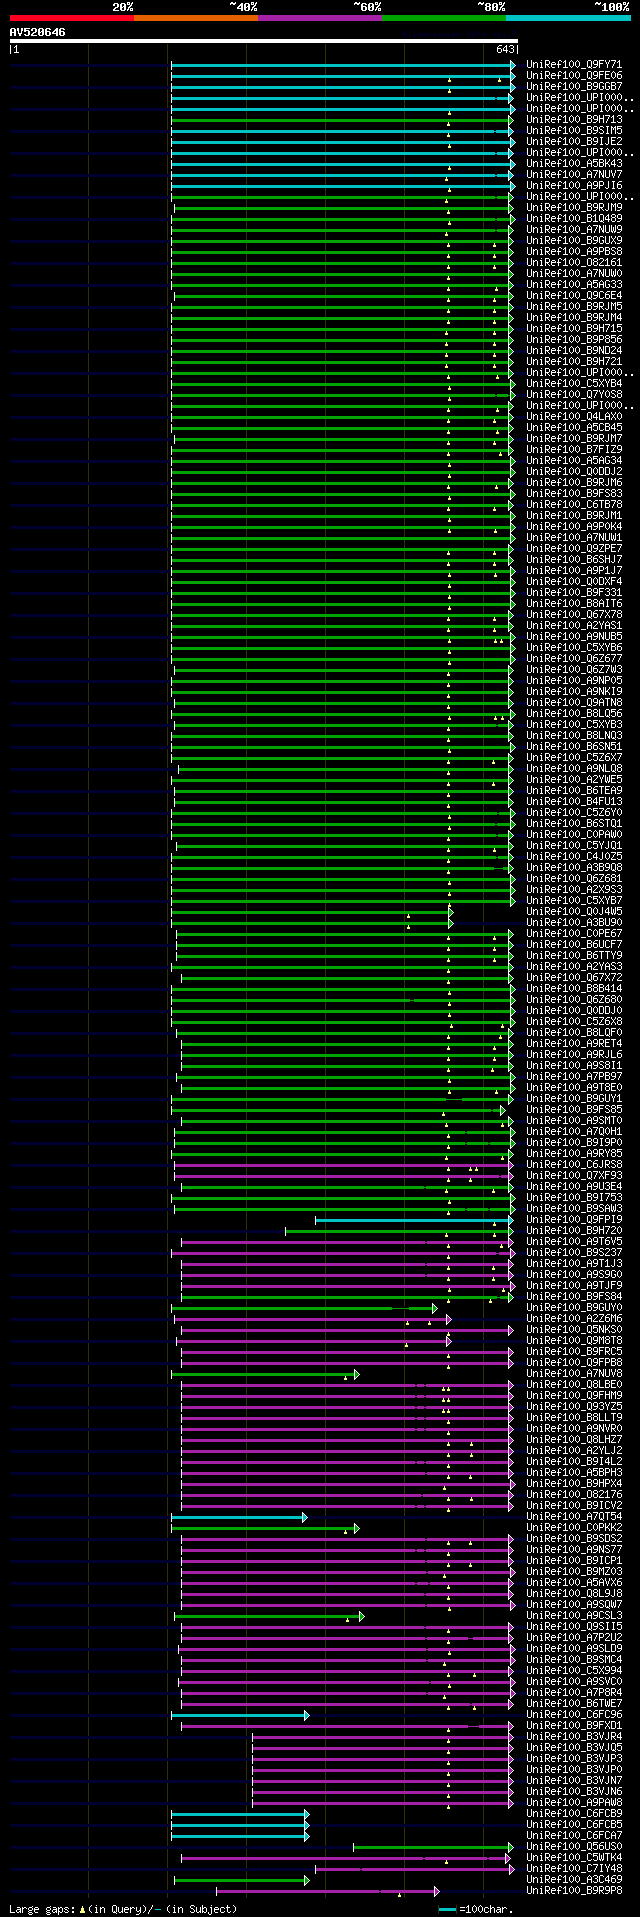The width and height of the screenshot is (640, 1917).
Task: Click hit label UniRef100_C7IY48
Action: (x=574, y=1869)
